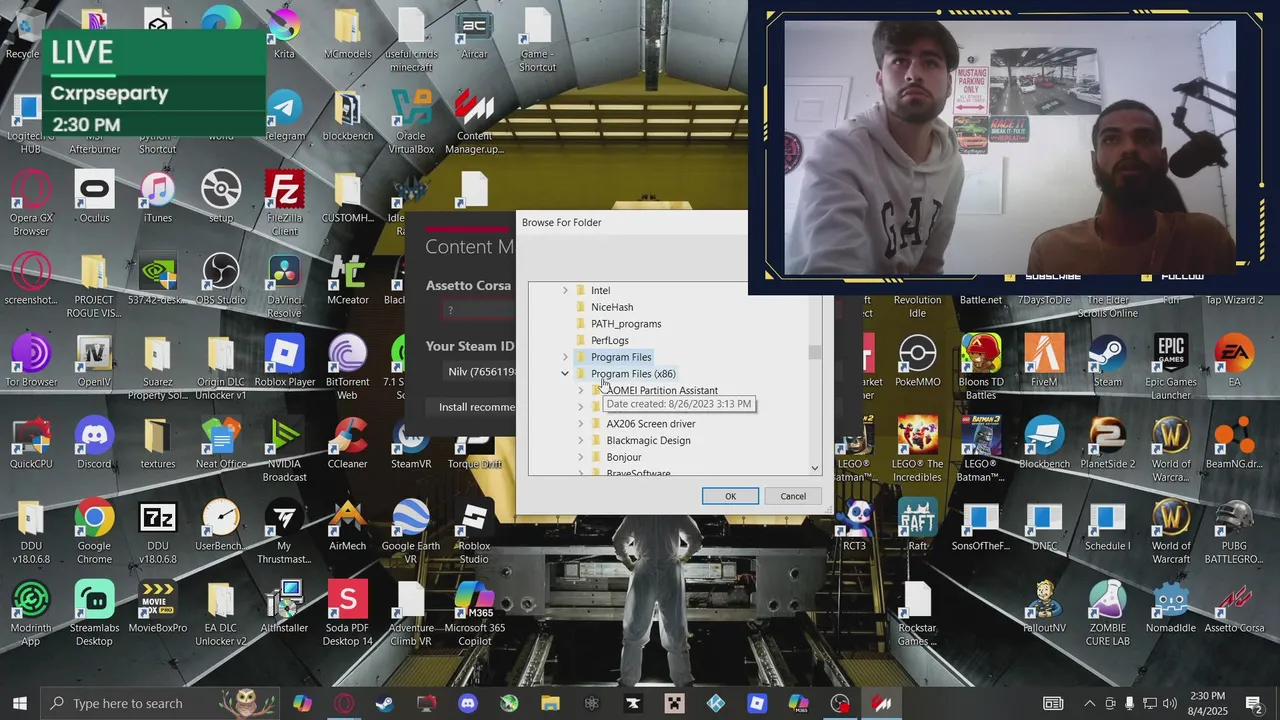The width and height of the screenshot is (1280, 720).
Task: Open FalloutNV desktop icon
Action: tap(1043, 607)
